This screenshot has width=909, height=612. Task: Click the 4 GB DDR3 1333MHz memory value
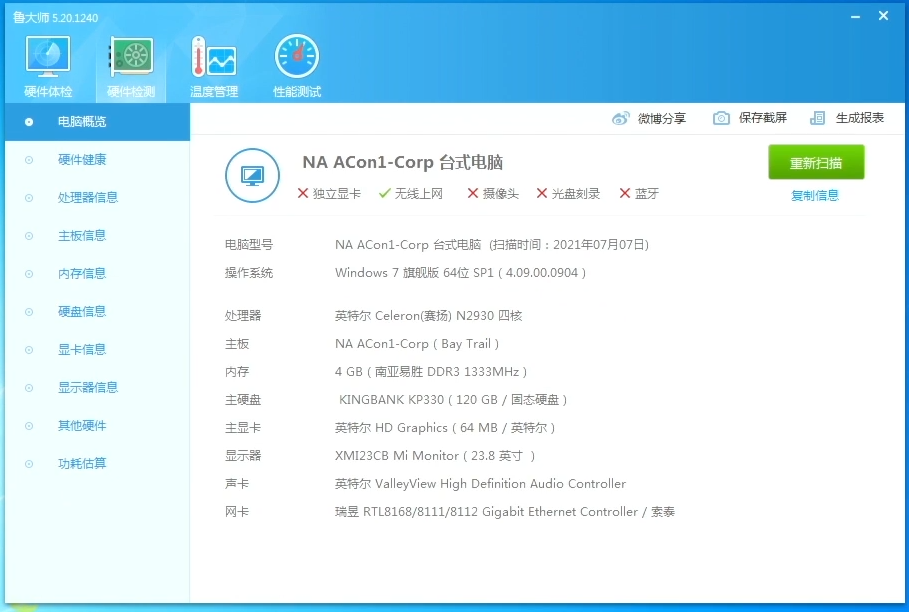click(x=431, y=372)
